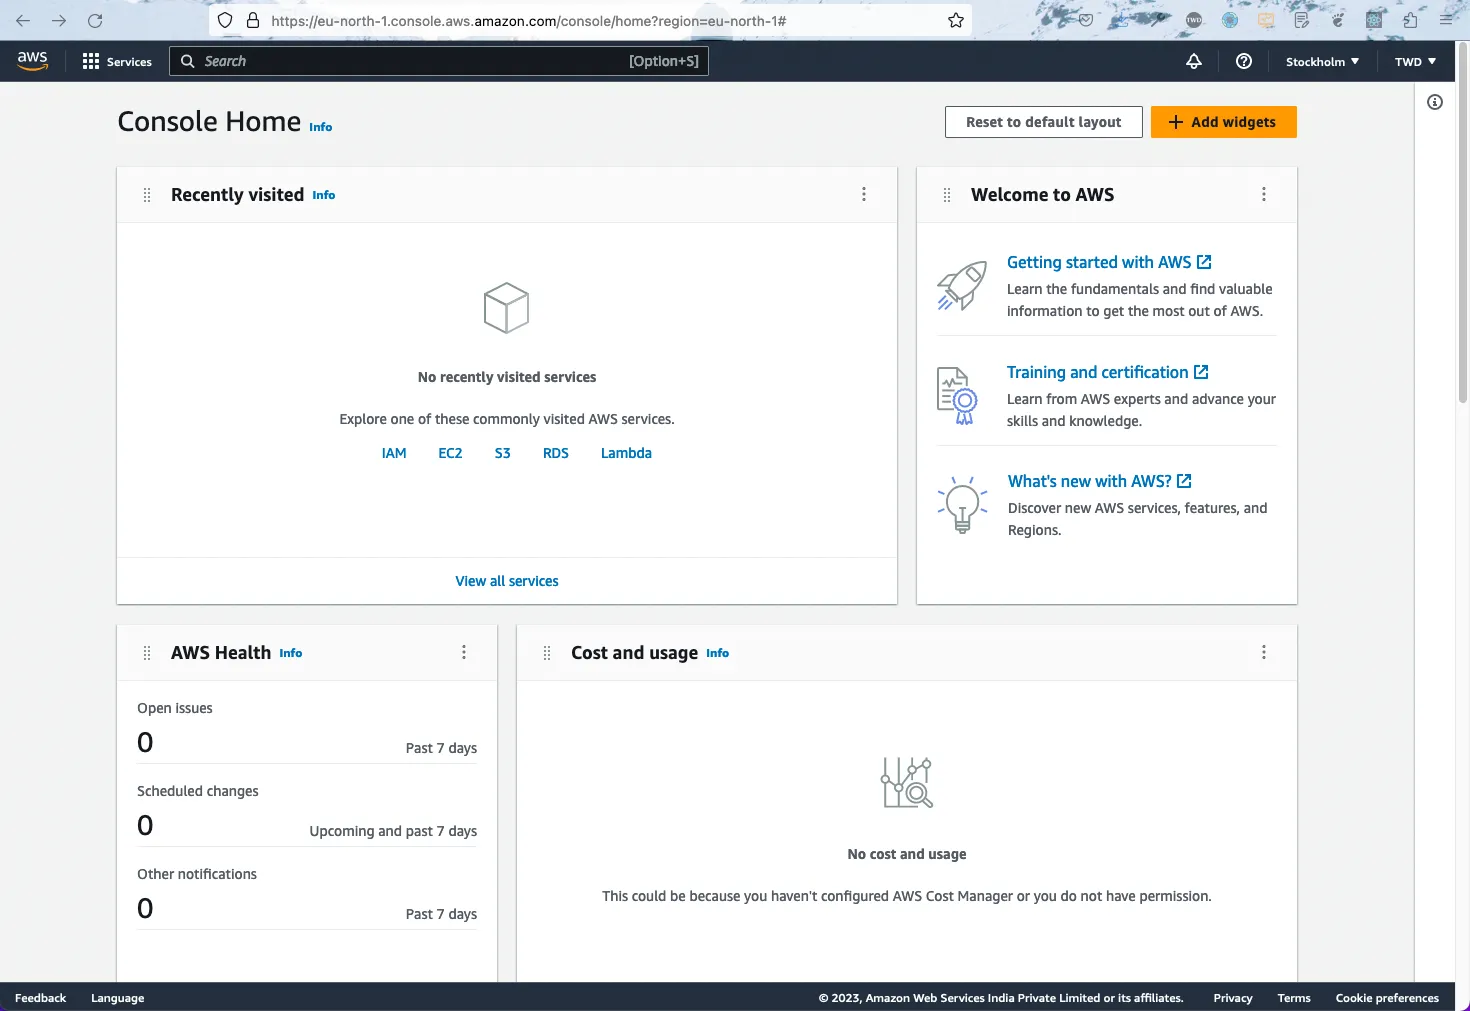Click the TWD round extension icon

[1194, 20]
